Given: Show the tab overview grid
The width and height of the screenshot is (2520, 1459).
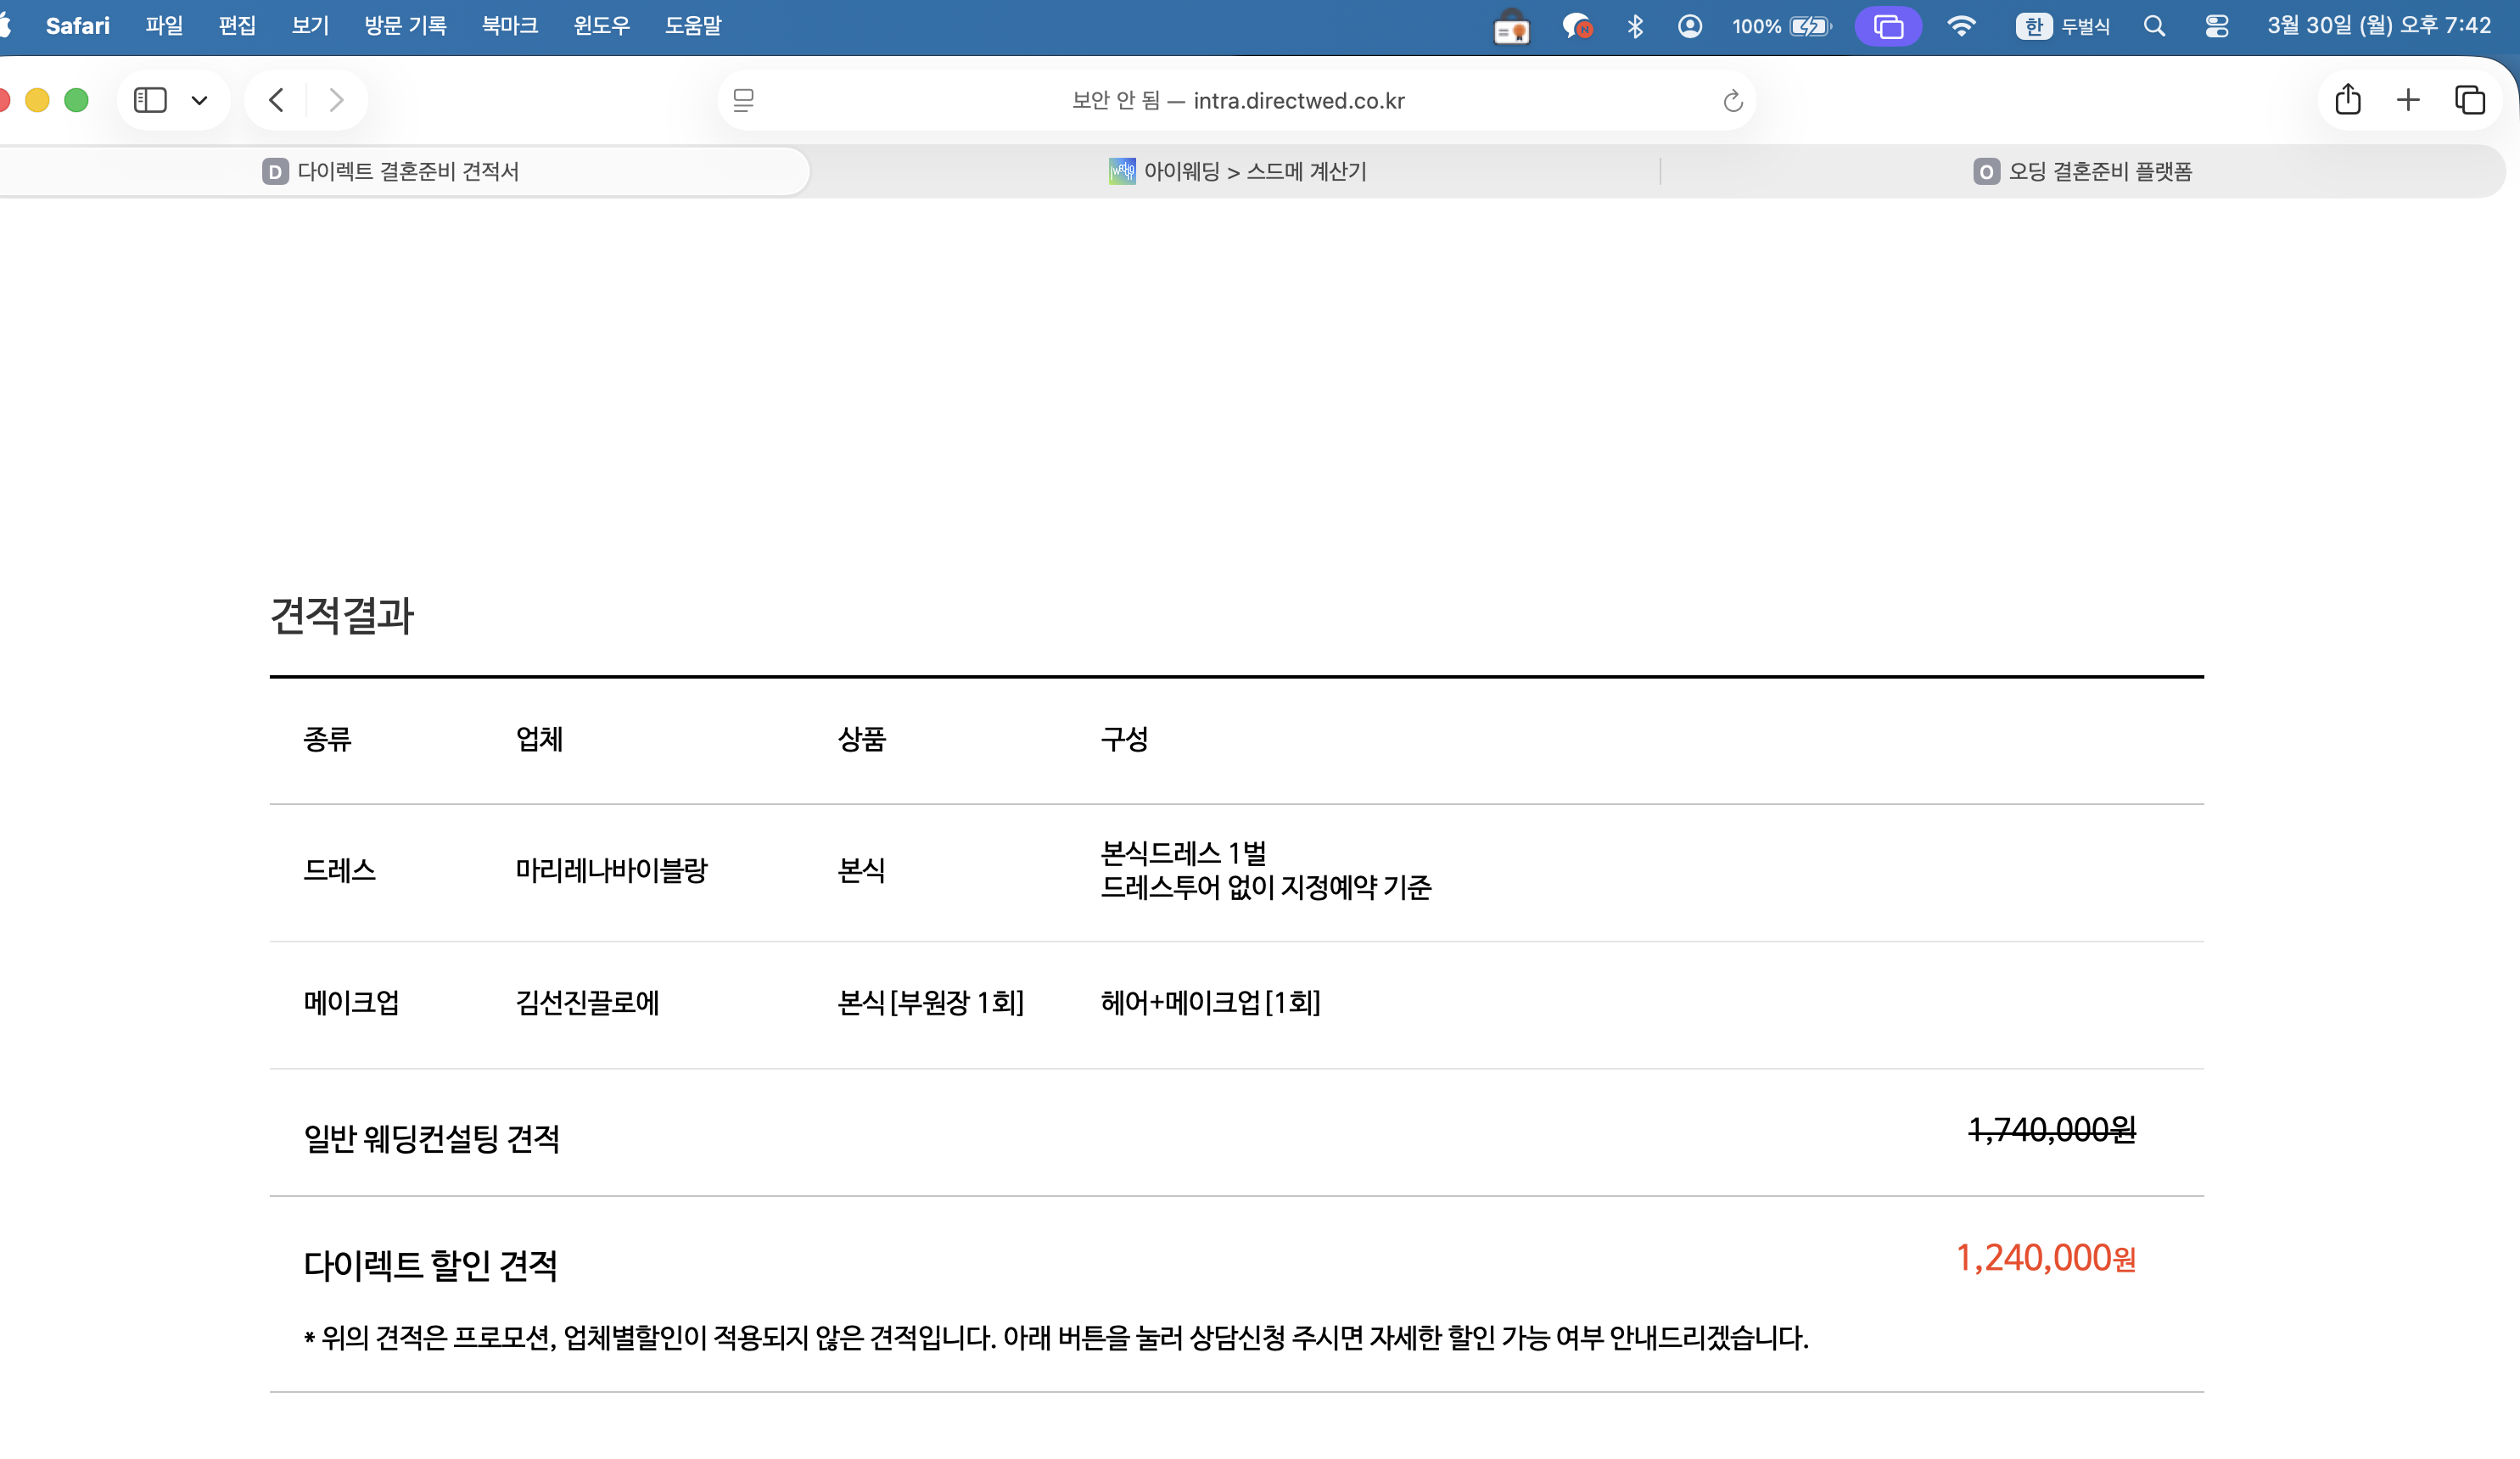Looking at the screenshot, I should (2468, 100).
